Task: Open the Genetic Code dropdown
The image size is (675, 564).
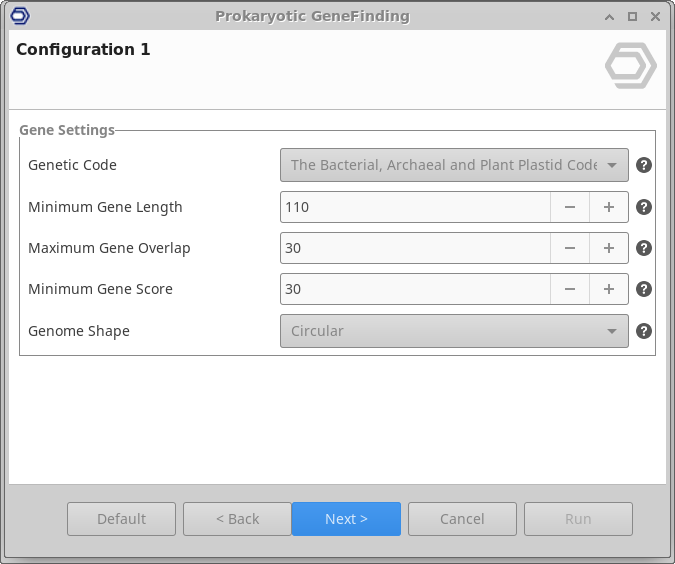Action: click(454, 165)
